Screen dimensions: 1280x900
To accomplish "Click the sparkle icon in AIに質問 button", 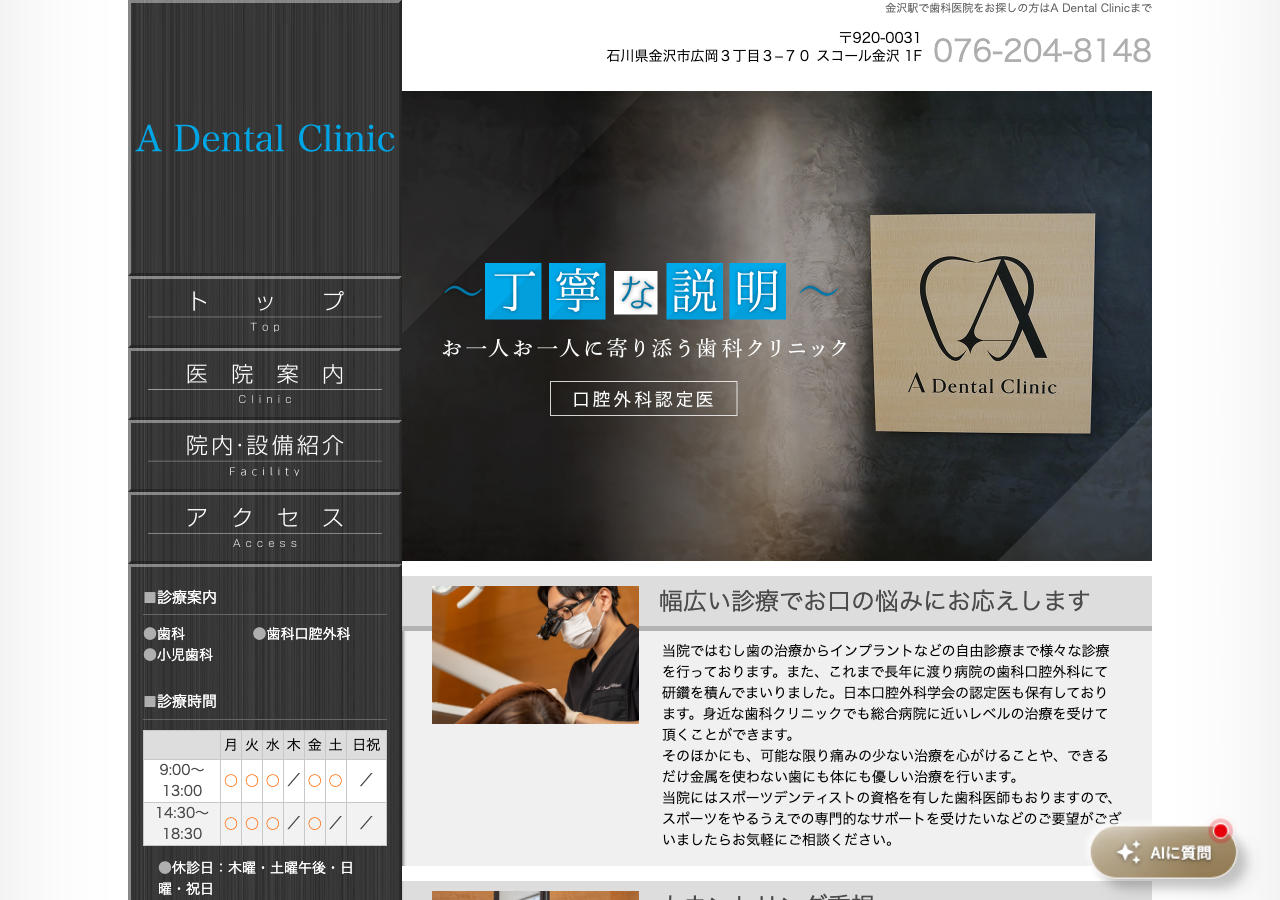I will 1129,852.
